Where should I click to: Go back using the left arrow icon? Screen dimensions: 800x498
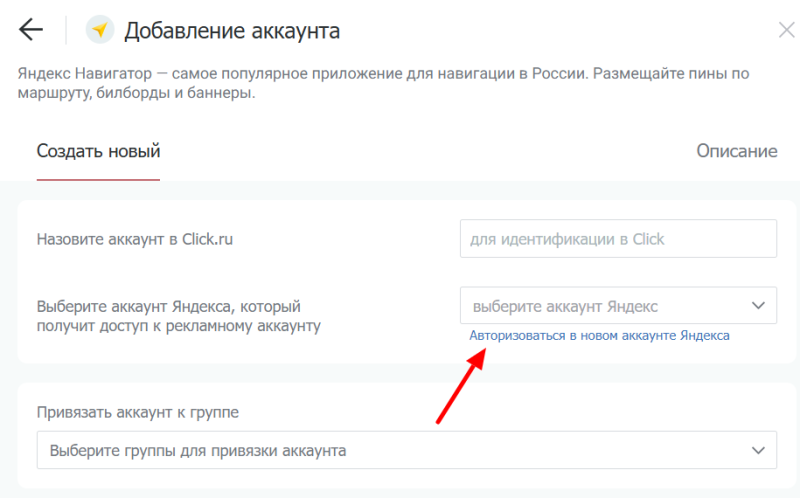[31, 30]
